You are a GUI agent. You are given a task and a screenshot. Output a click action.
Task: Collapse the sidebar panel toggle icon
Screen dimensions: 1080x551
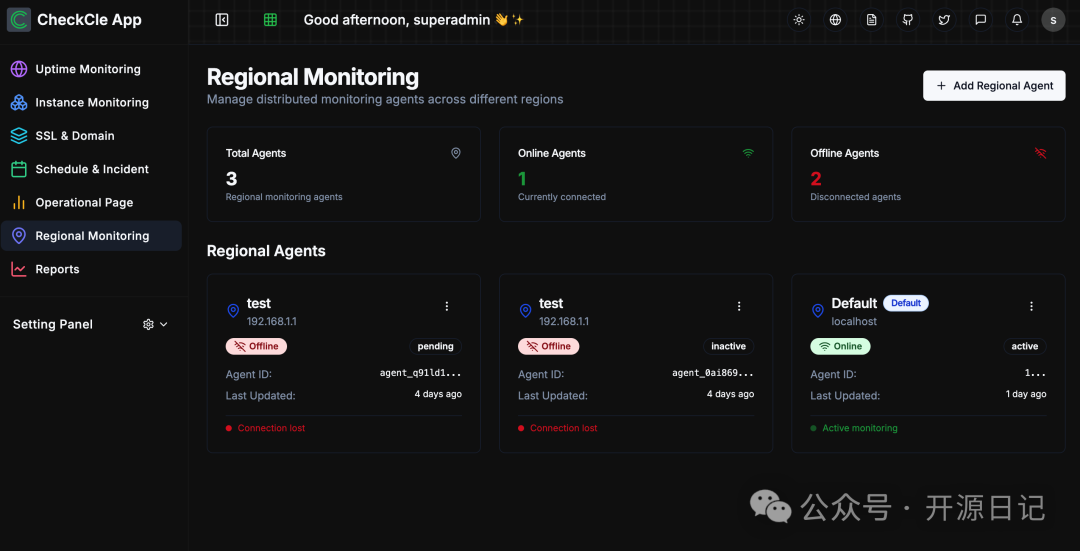point(222,20)
